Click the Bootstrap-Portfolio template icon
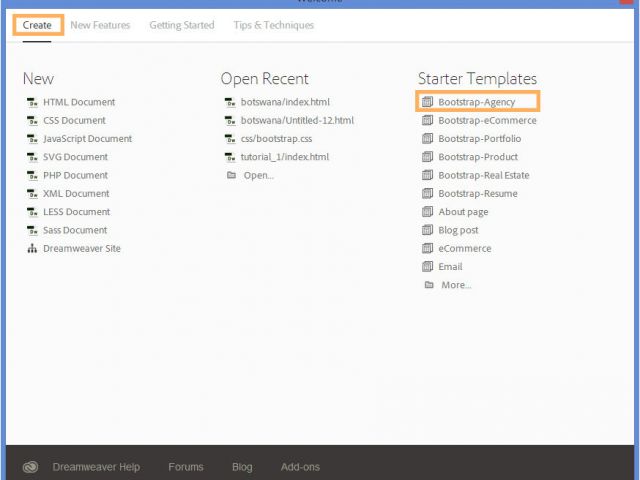The image size is (640, 480). click(x=427, y=138)
